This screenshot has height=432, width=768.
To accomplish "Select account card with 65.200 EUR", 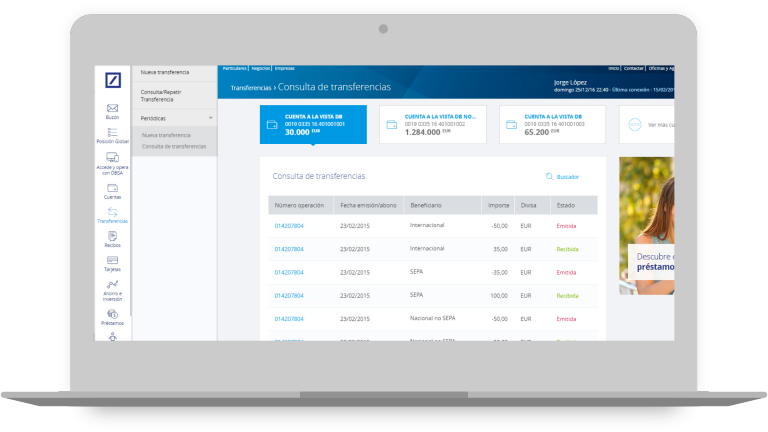I will click(x=557, y=123).
